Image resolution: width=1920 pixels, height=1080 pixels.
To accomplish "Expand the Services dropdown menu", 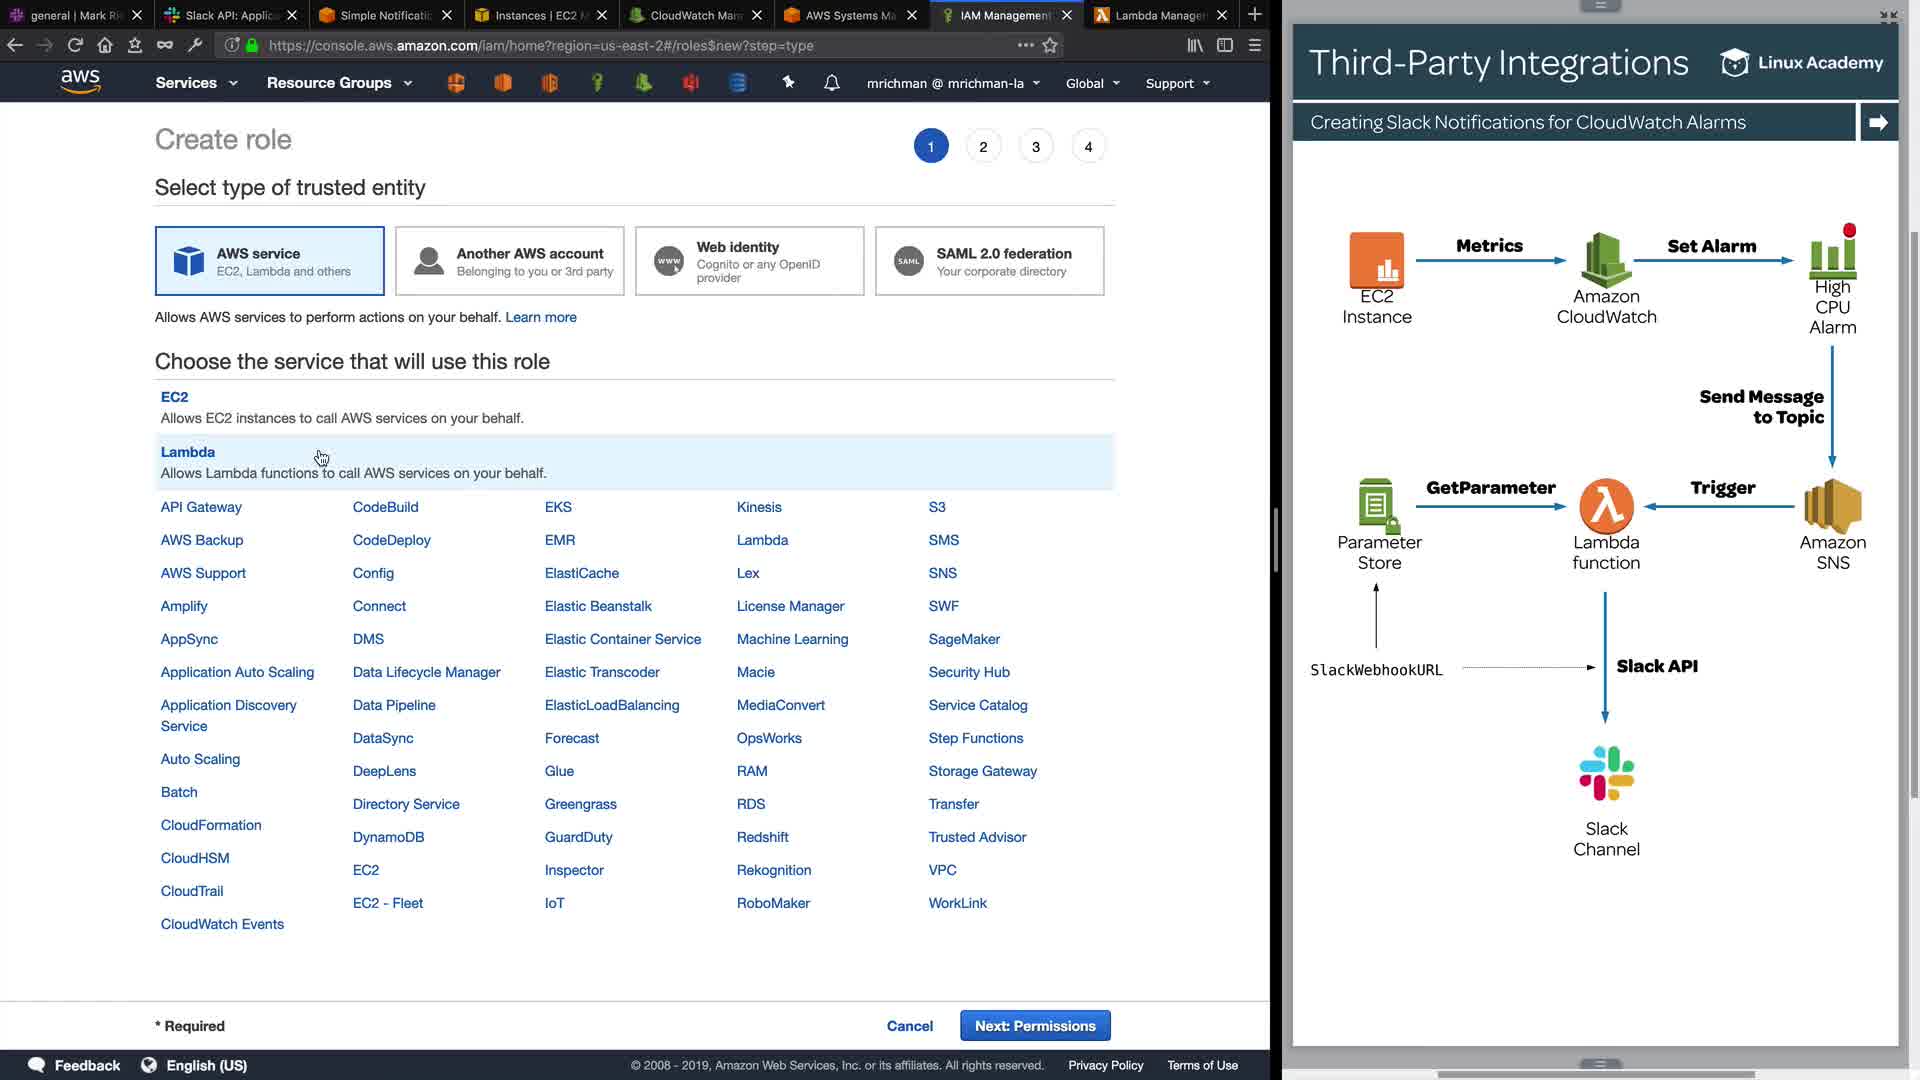I will (x=196, y=83).
